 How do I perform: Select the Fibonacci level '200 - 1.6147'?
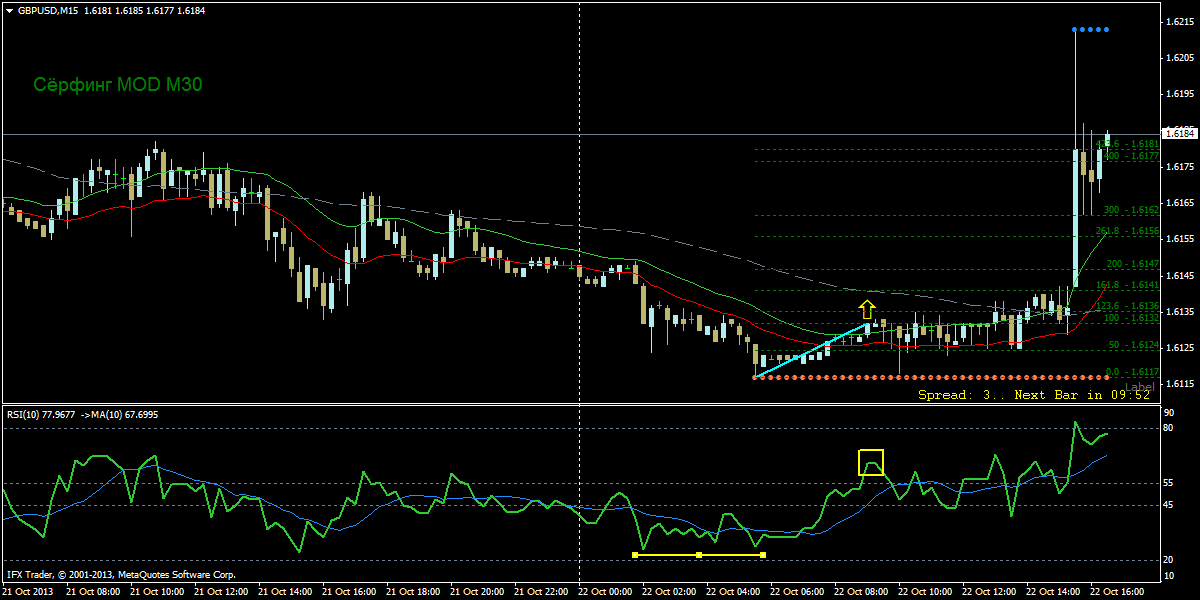(x=1131, y=264)
